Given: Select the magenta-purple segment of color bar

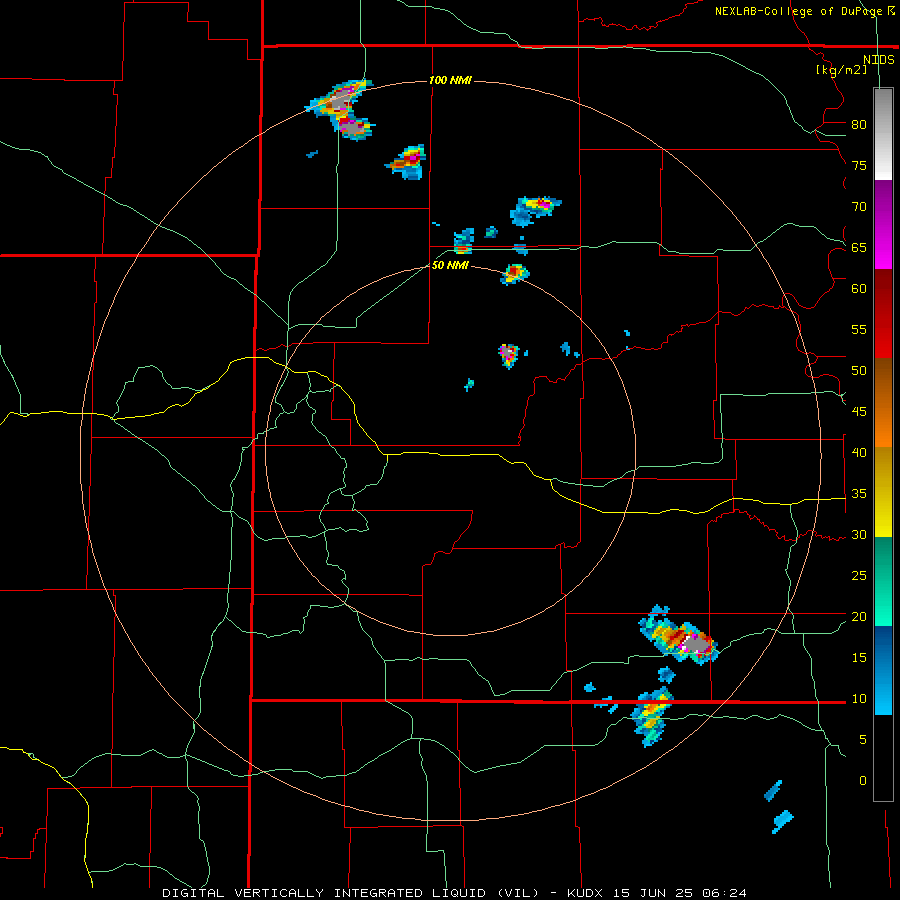Looking at the screenshot, I should [x=883, y=224].
